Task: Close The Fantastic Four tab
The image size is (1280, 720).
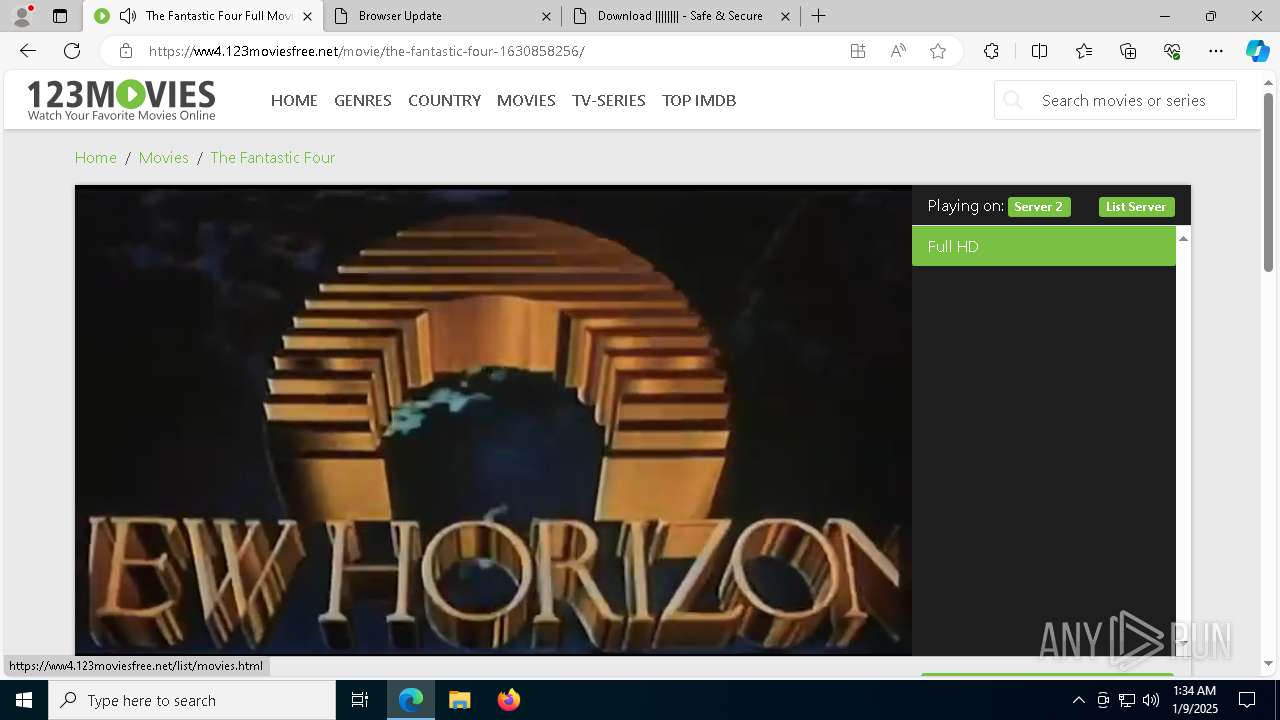Action: click(307, 16)
